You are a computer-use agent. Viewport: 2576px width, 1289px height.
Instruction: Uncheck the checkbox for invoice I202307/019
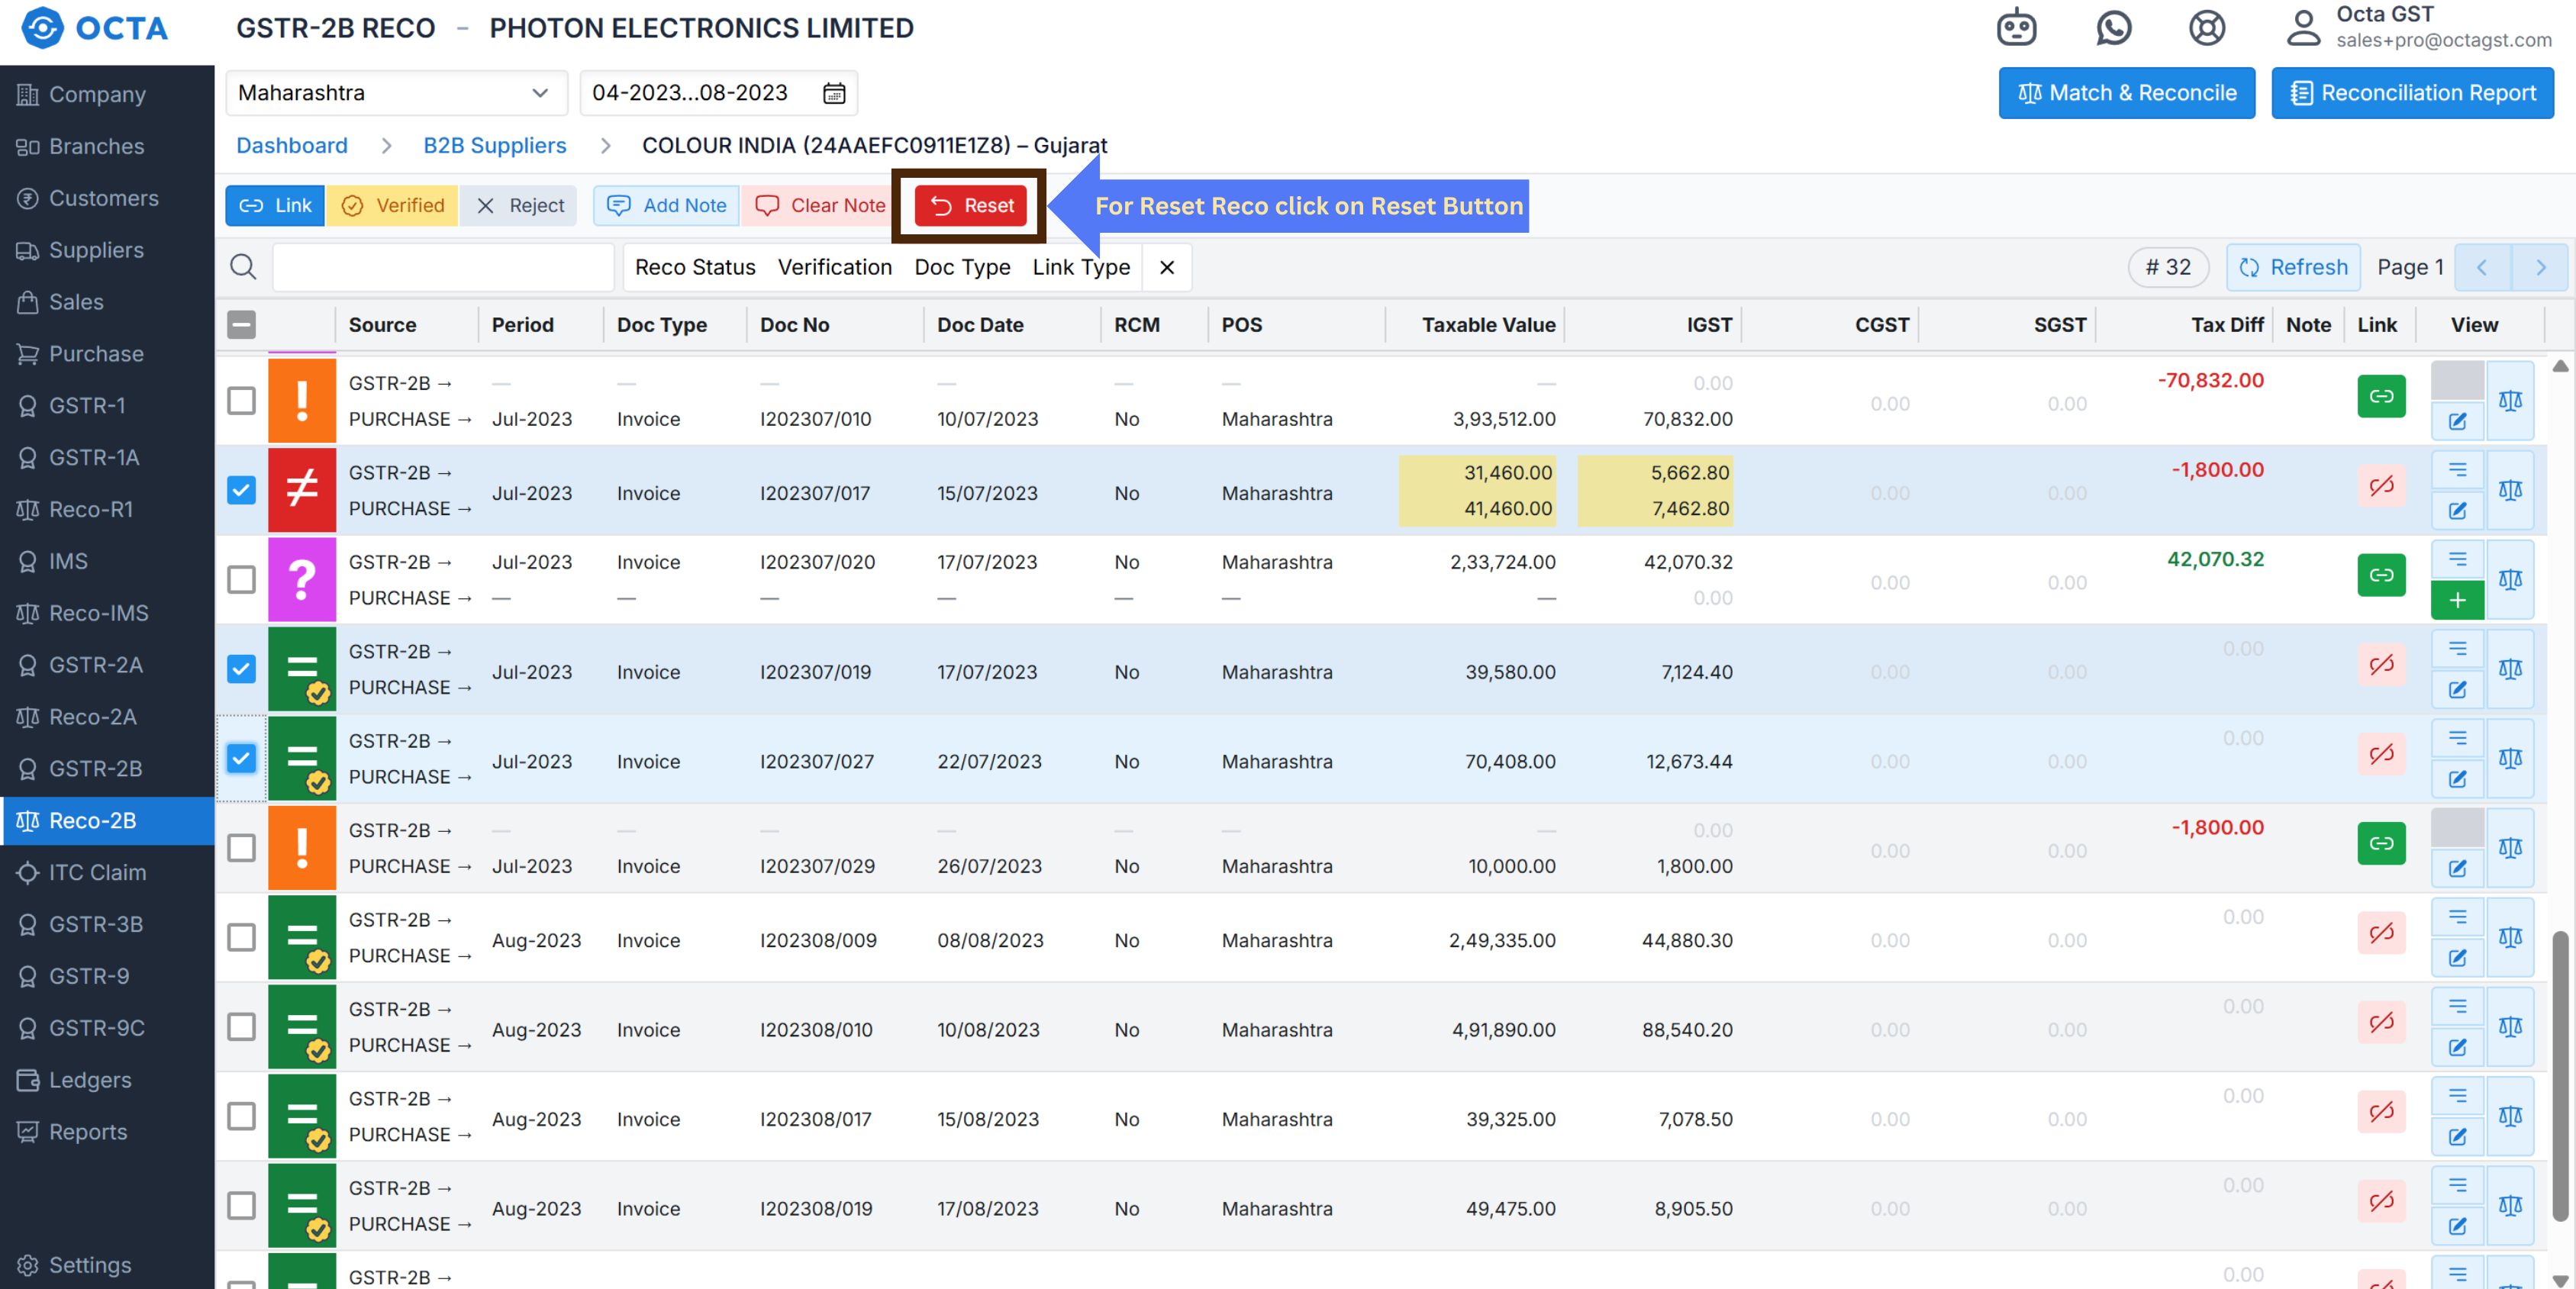pos(241,669)
